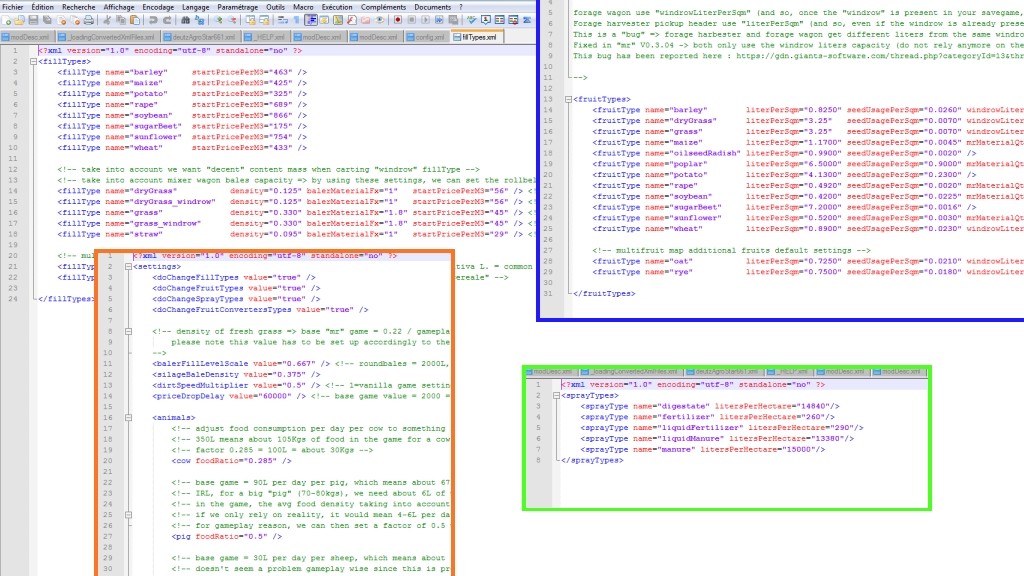Open the Encodage menu
Image resolution: width=1024 pixels, height=576 pixels.
click(x=158, y=6)
